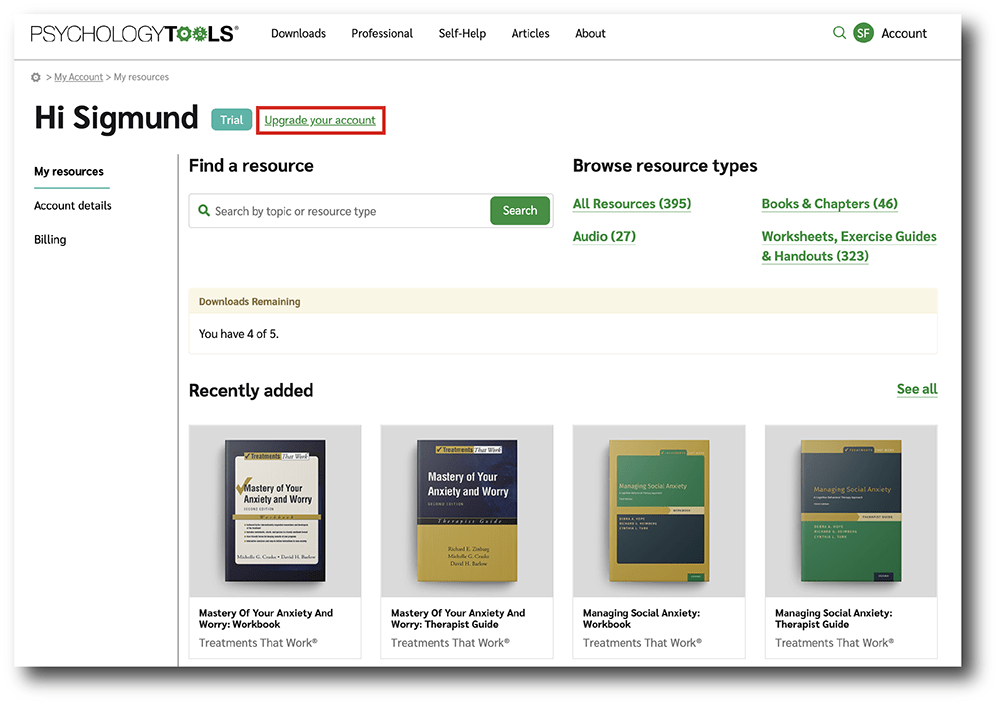Open the Downloads menu
This screenshot has height=705, width=1000.
[298, 33]
